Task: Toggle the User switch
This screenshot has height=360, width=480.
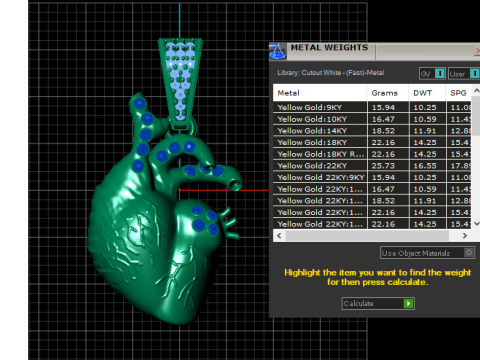Action: pos(464,74)
